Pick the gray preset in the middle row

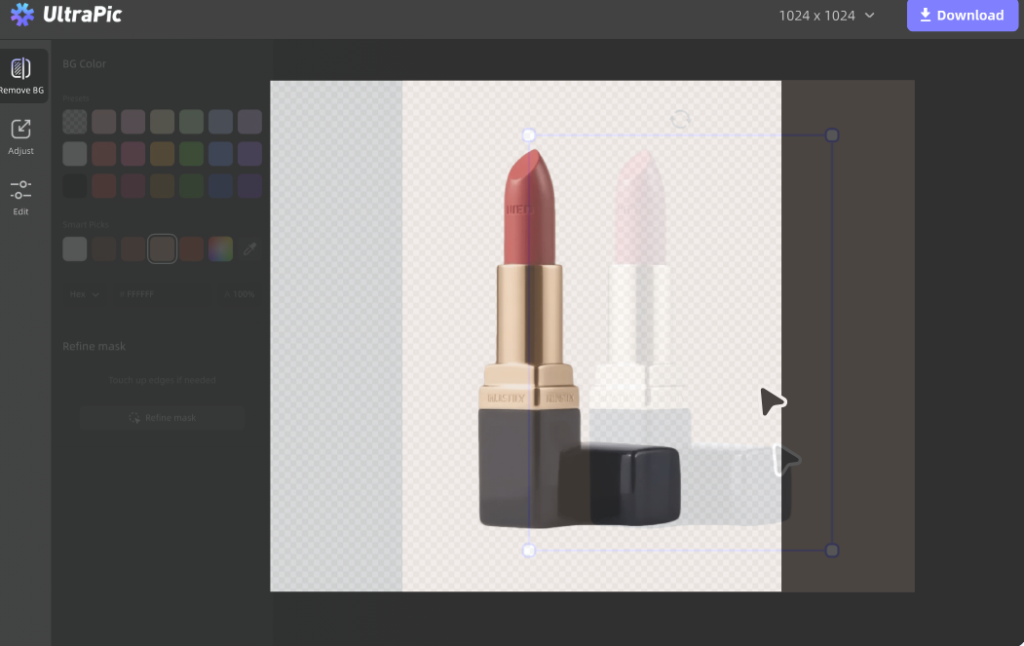pos(74,153)
